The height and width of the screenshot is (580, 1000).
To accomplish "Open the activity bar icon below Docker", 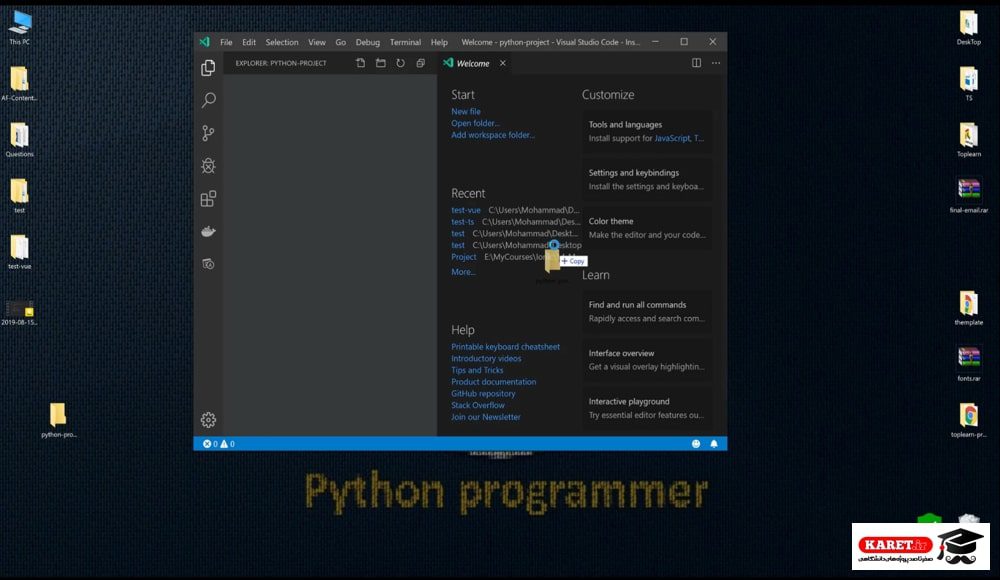I will click(x=208, y=264).
